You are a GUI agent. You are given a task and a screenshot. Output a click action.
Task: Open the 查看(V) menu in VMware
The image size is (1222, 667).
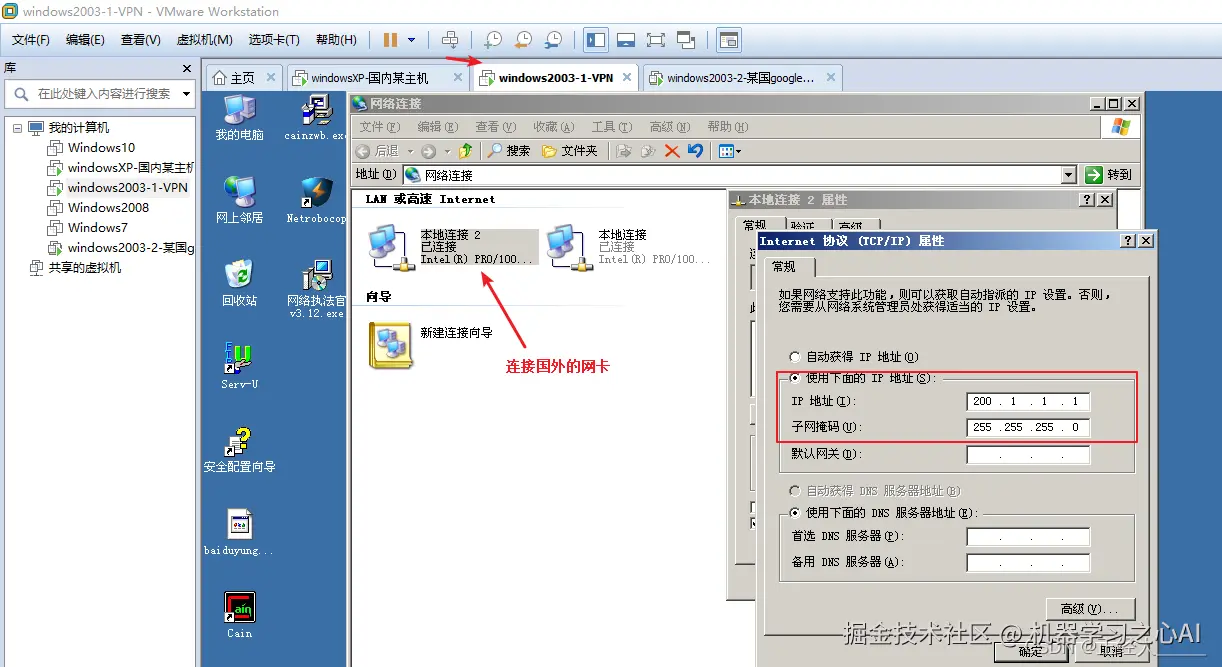click(141, 40)
